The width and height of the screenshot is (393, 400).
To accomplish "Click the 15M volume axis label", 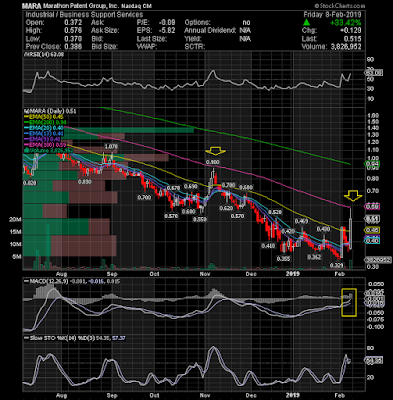I will [x=15, y=232].
